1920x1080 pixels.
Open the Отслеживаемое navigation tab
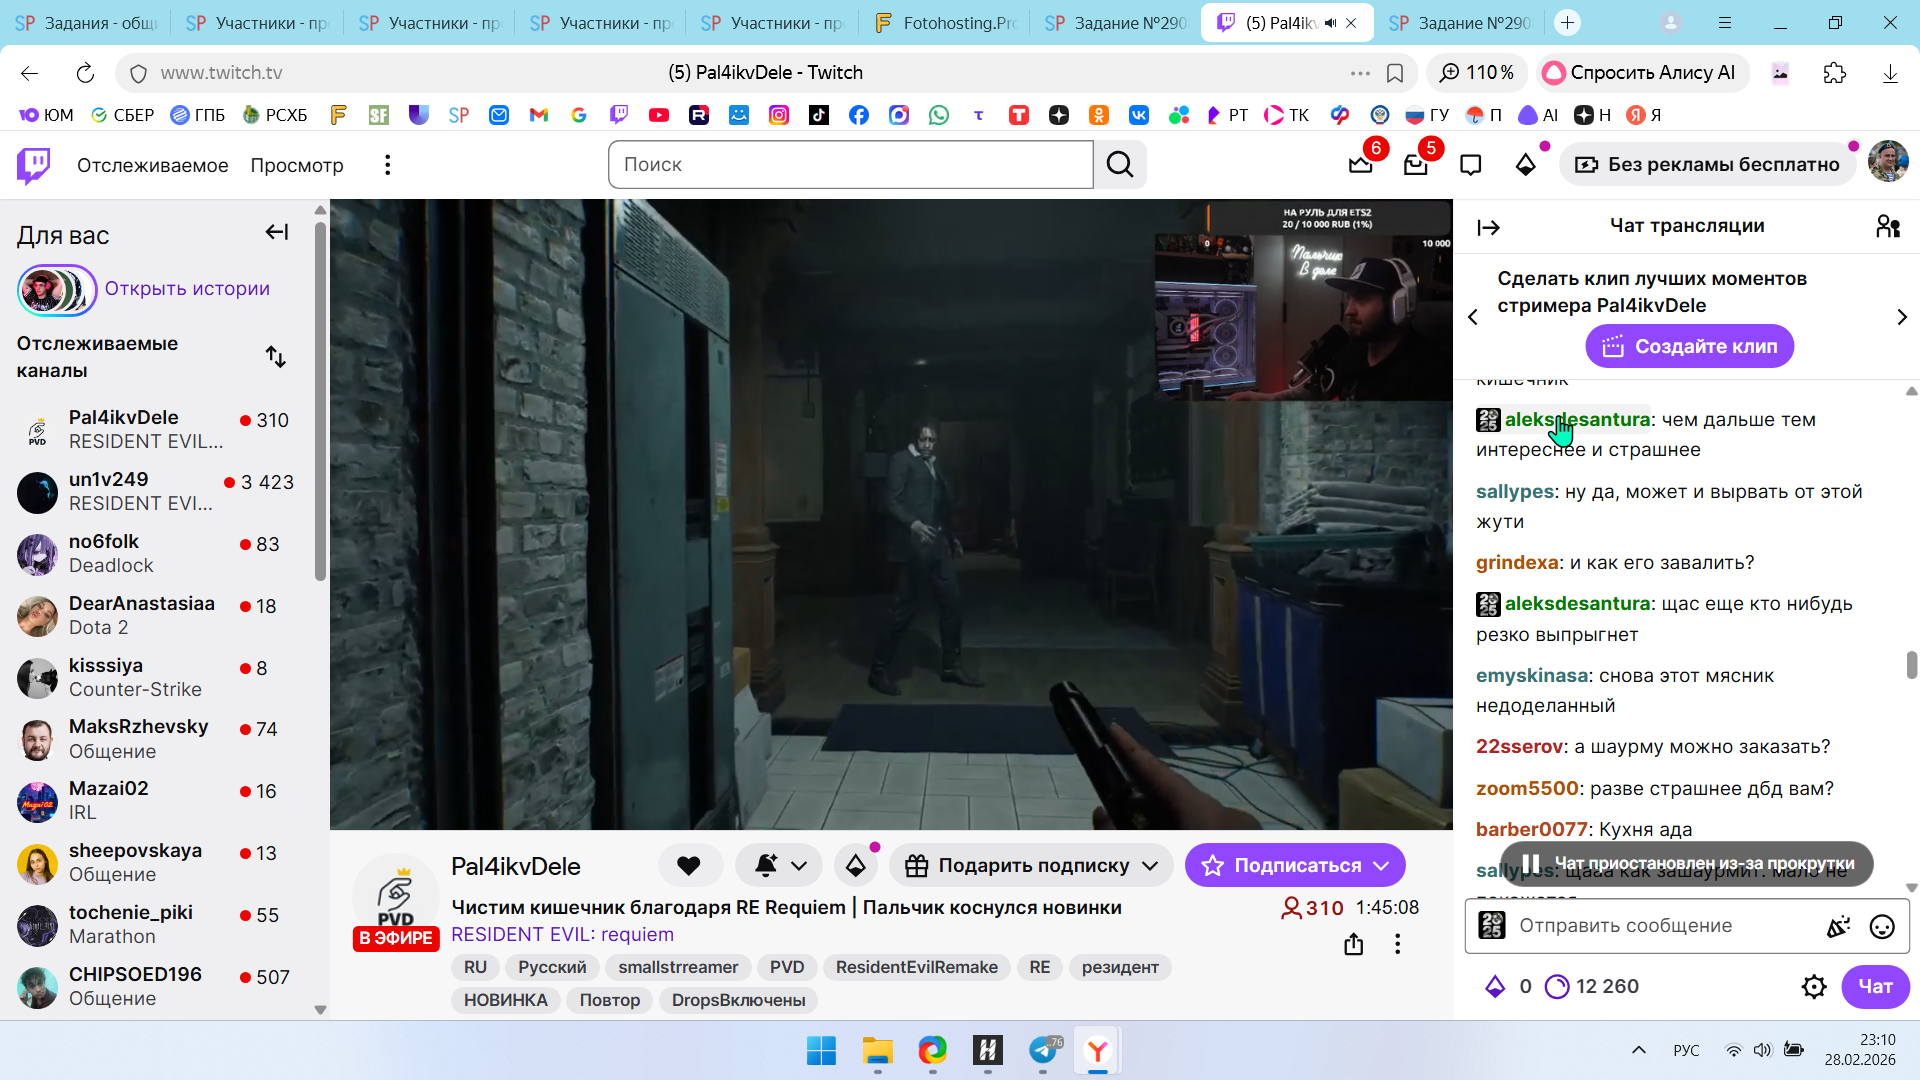coord(153,165)
